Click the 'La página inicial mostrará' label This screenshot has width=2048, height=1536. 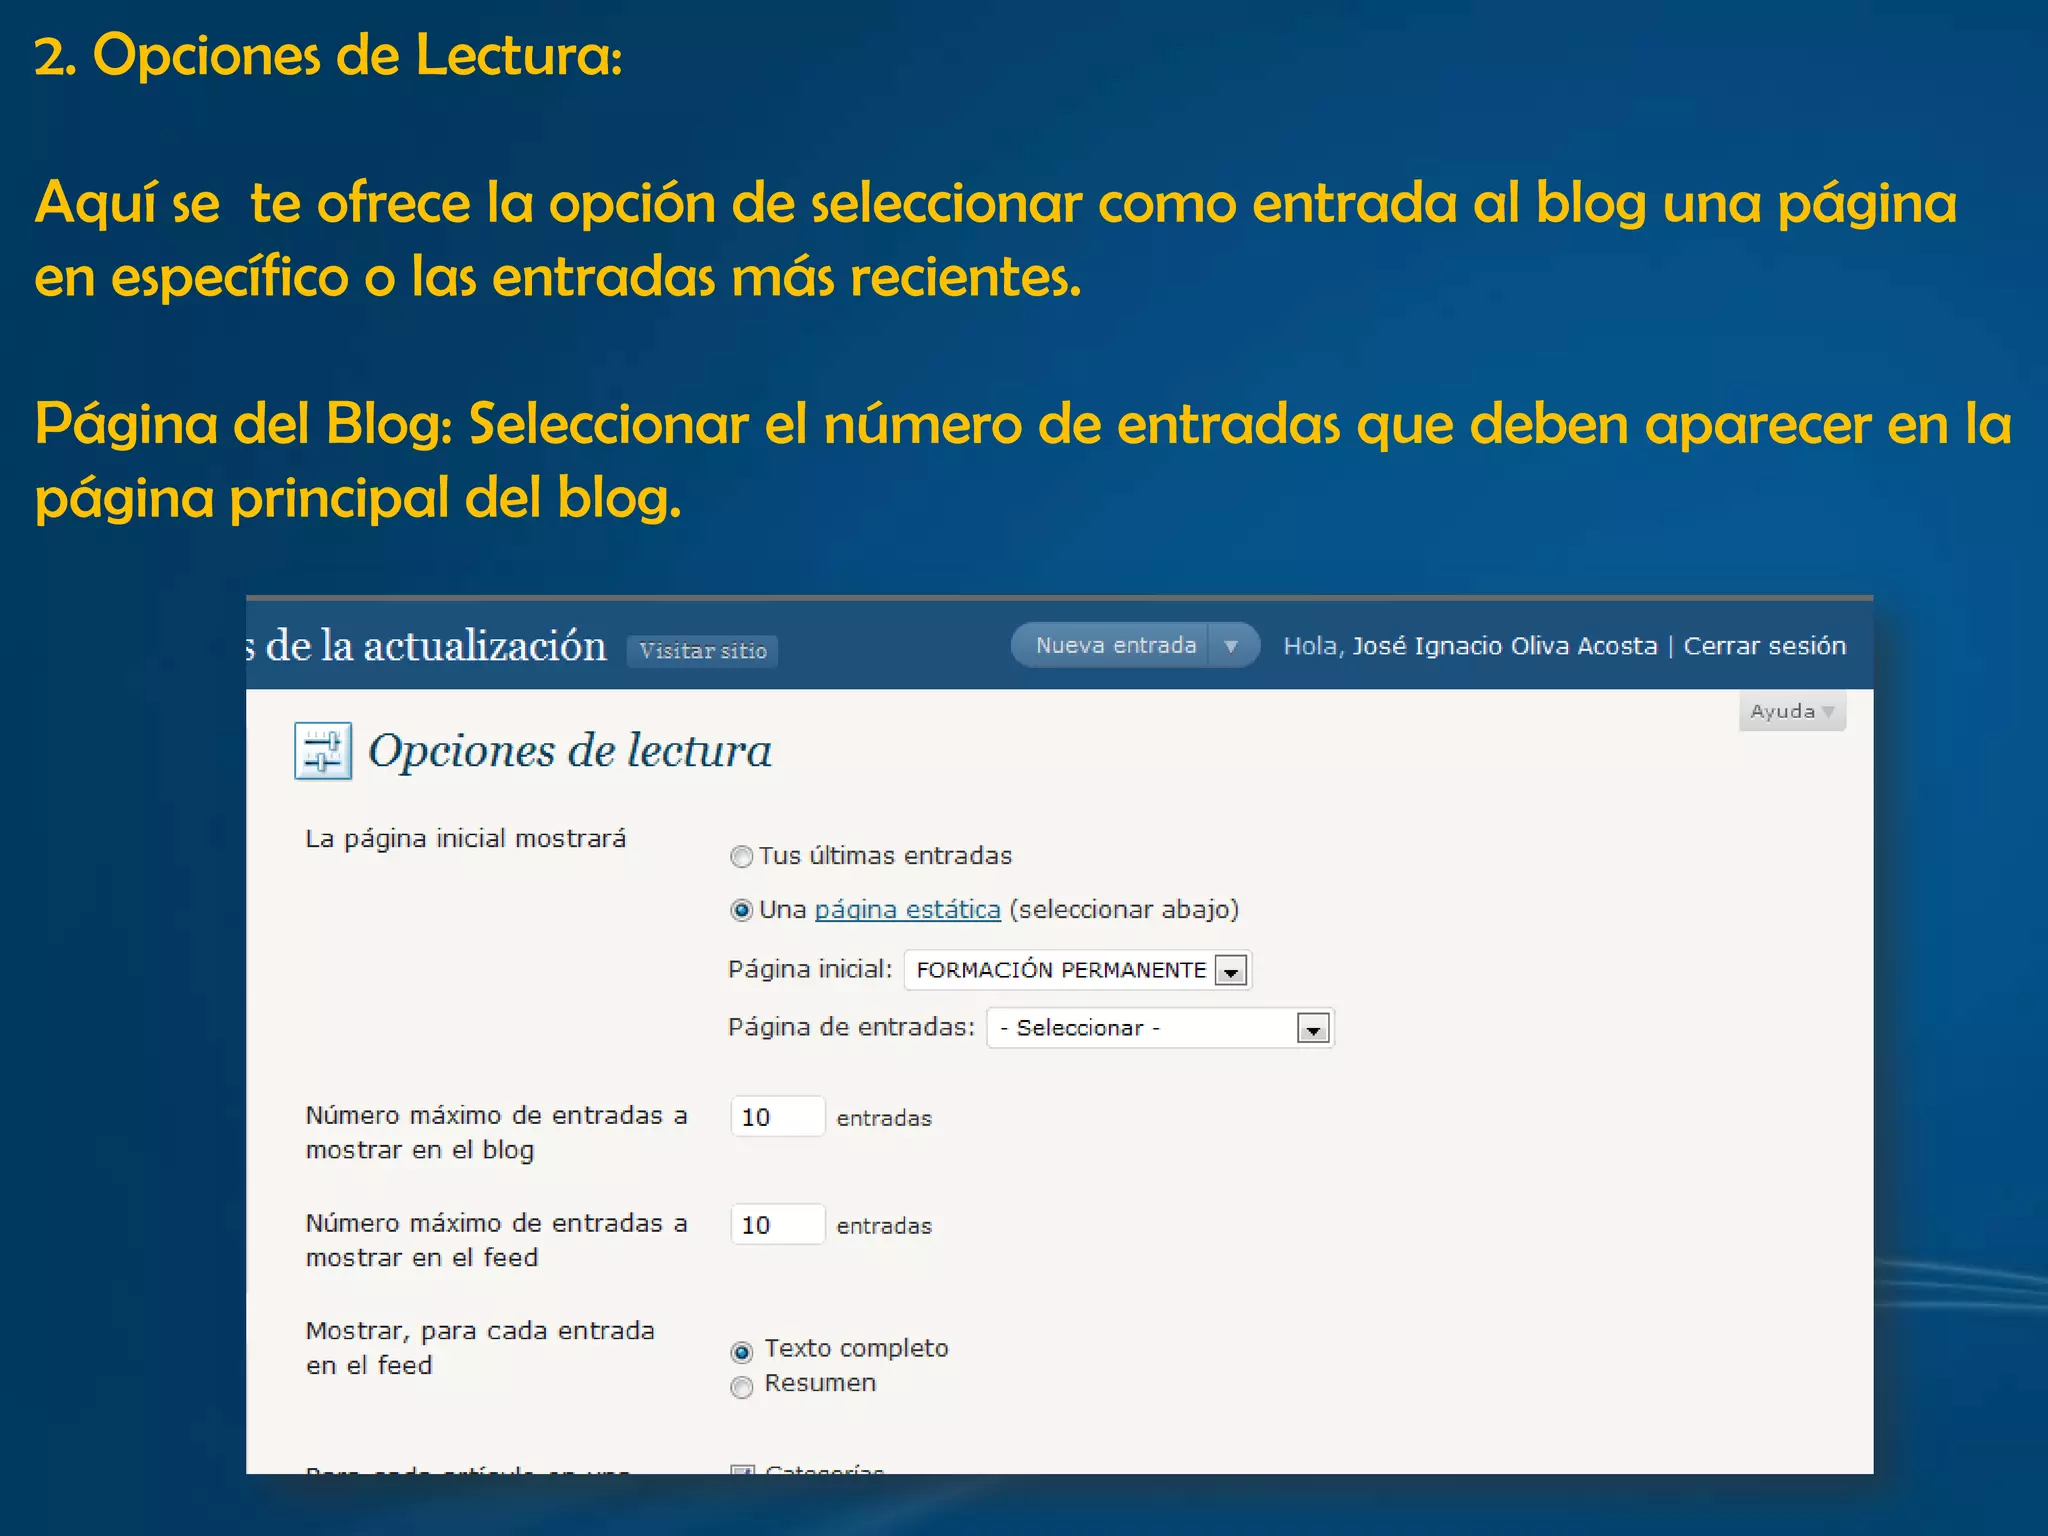[466, 839]
